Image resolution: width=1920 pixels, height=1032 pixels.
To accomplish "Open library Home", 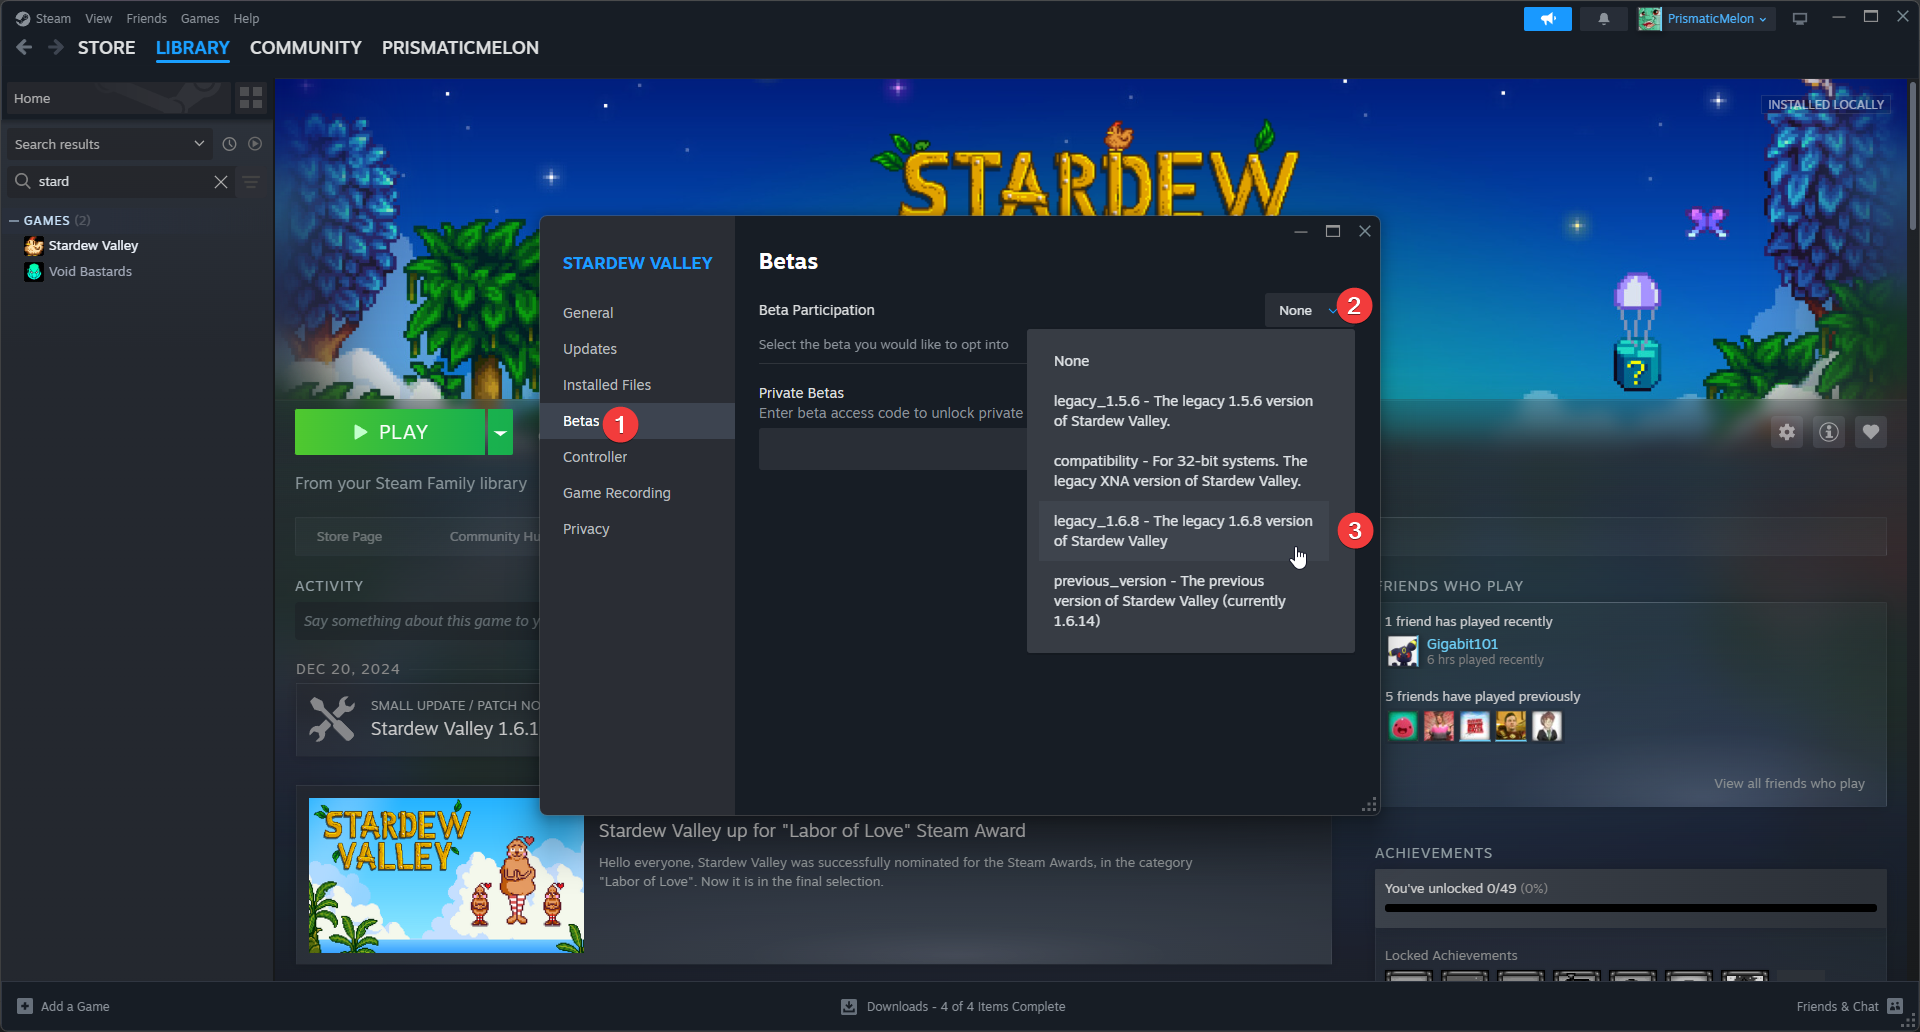I will pos(118,98).
